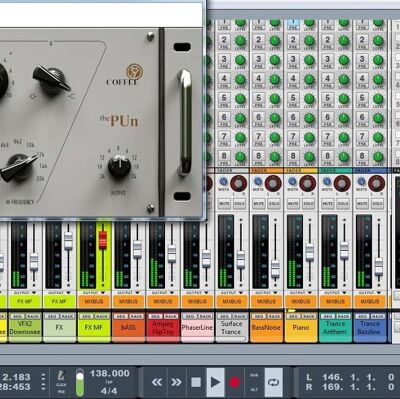Image resolution: width=400 pixels, height=399 pixels.
Task: Open output routing dropdown on bASS channel
Action: click(137, 292)
